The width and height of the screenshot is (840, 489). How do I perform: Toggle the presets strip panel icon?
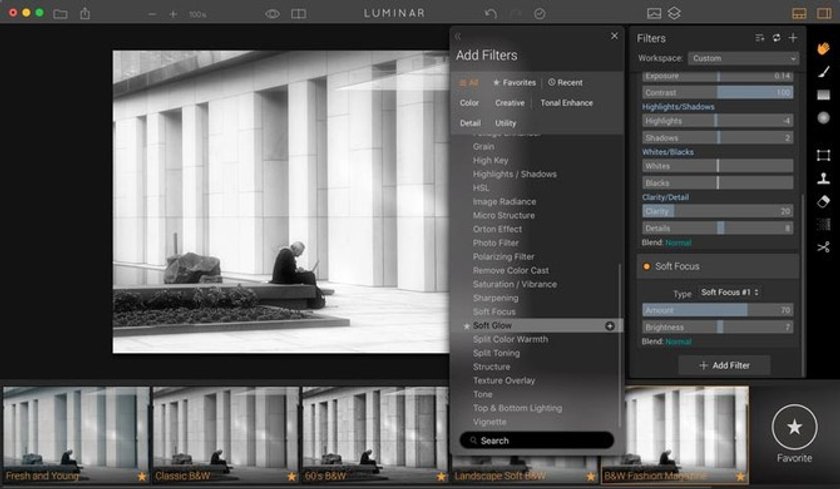coord(799,13)
